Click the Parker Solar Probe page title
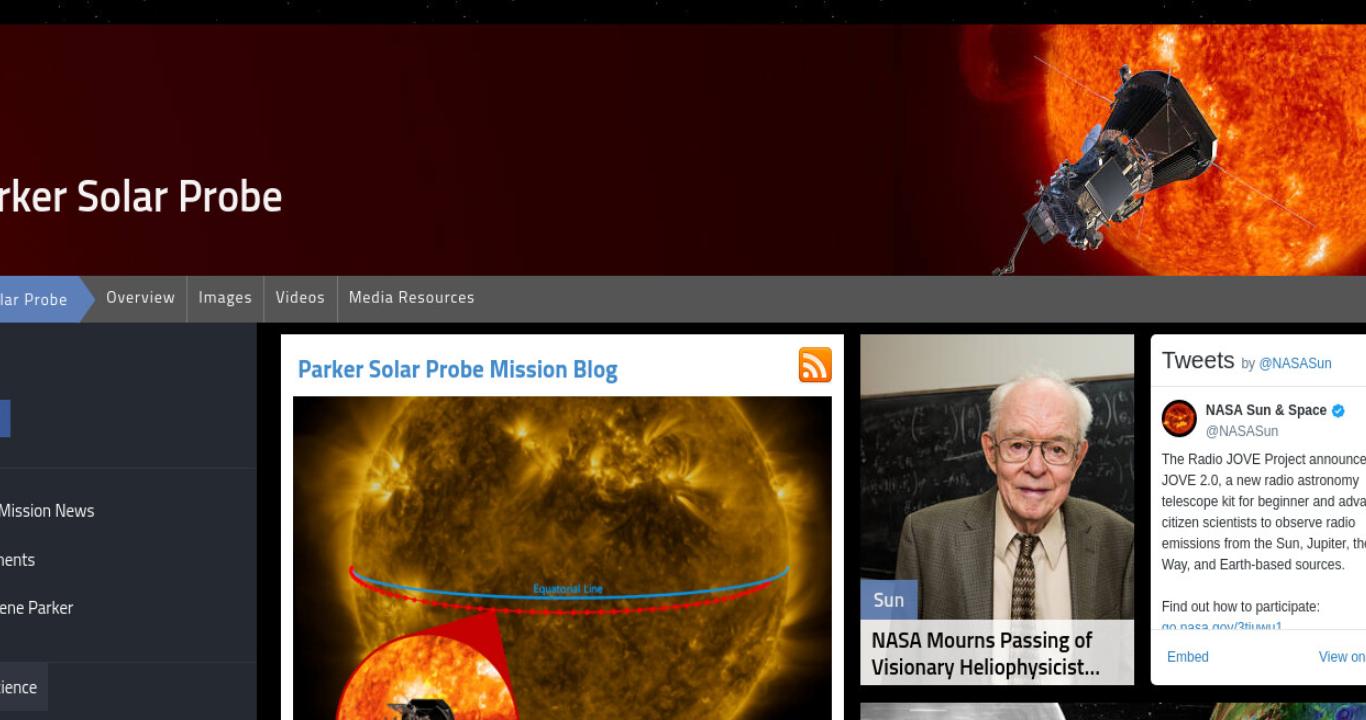This screenshot has height=720, width=1366. point(141,196)
